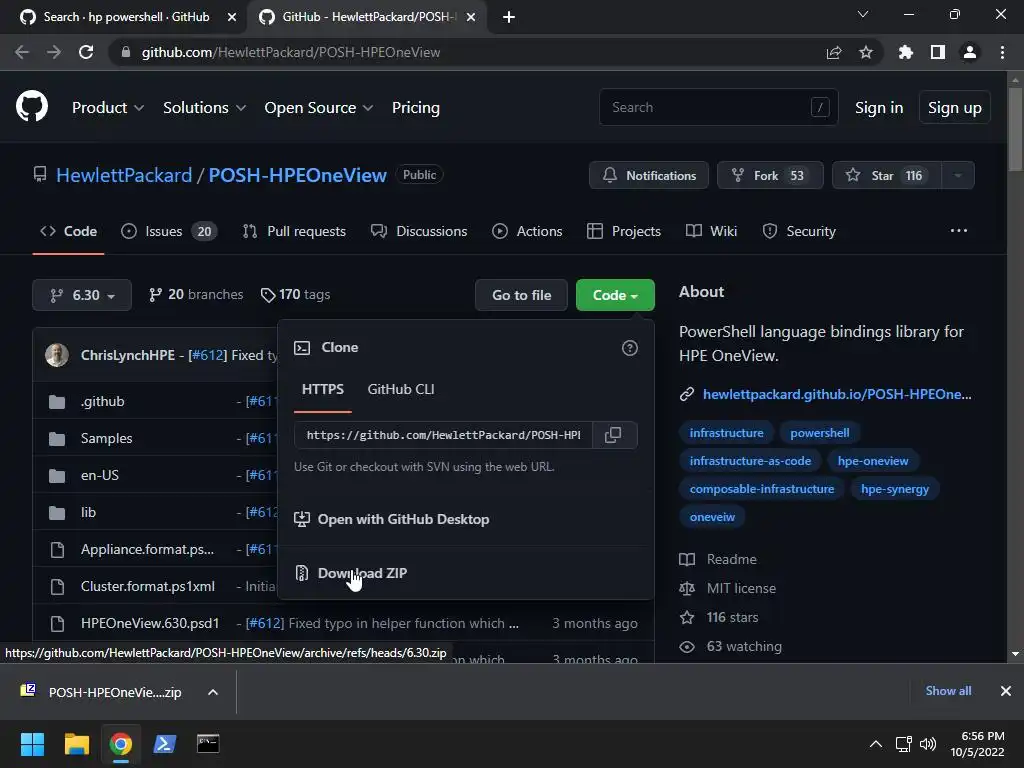The height and width of the screenshot is (768, 1024).
Task: Close the downloads bar
Action: point(1006,691)
